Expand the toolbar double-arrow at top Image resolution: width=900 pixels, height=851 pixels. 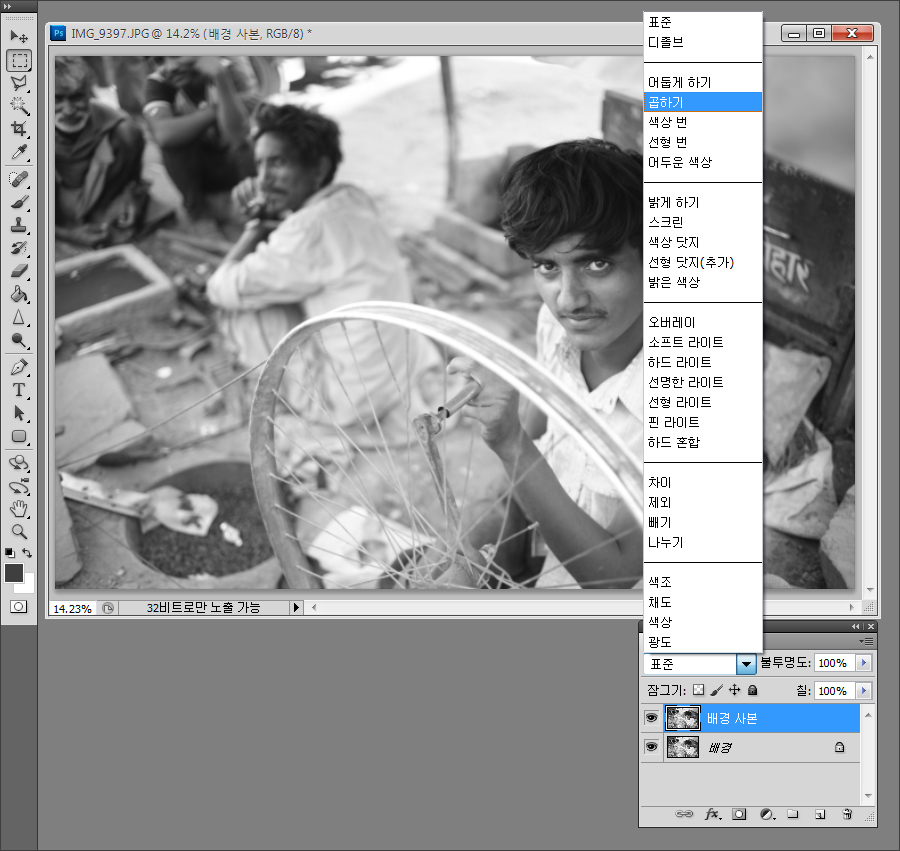pos(7,6)
